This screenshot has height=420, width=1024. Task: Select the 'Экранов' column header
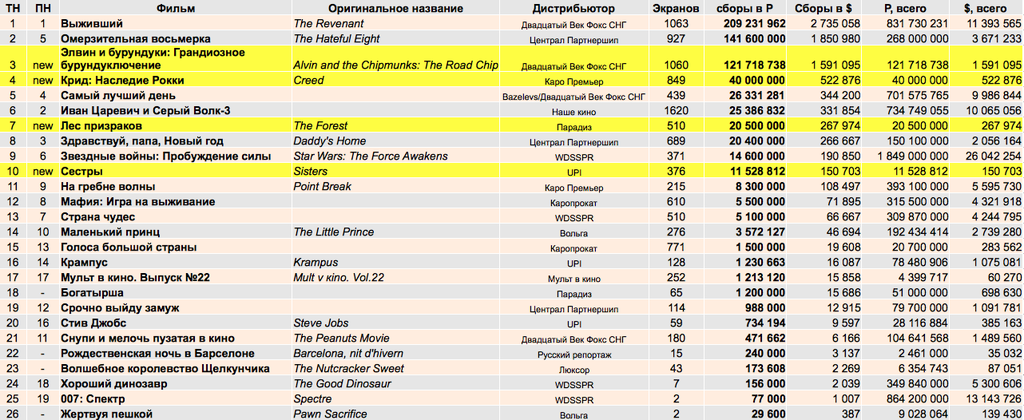[x=676, y=8]
